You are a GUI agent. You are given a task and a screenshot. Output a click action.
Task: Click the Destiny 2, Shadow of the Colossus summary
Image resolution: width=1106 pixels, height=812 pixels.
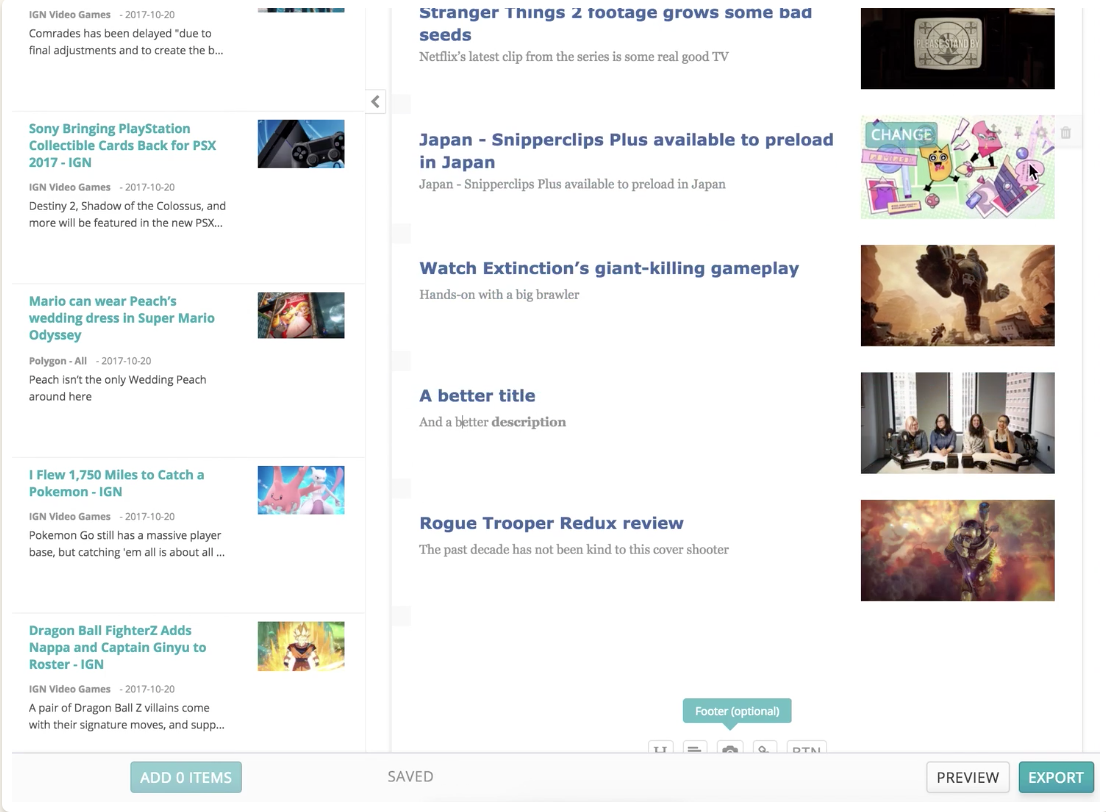click(127, 214)
